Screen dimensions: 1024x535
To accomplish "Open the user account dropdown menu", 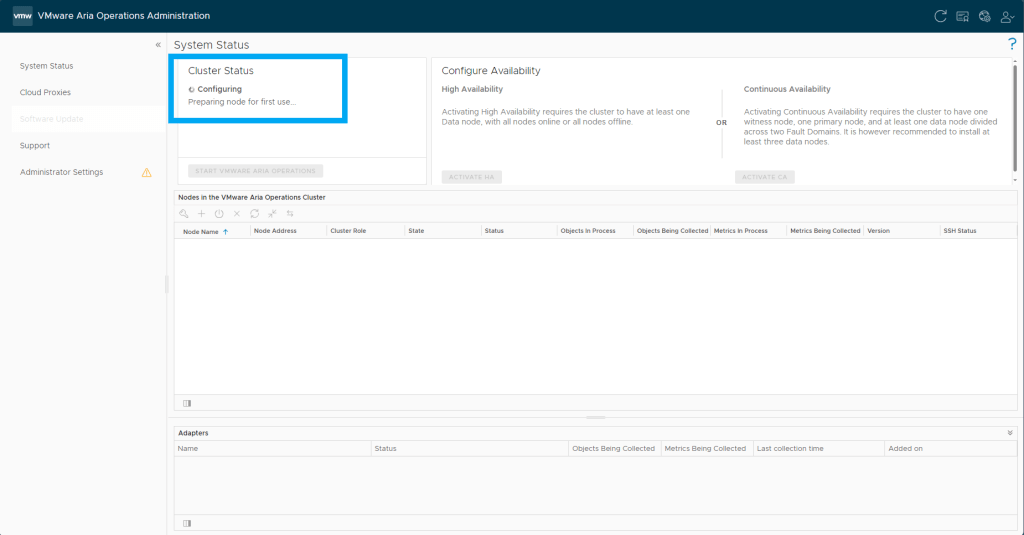I will click(x=1007, y=16).
